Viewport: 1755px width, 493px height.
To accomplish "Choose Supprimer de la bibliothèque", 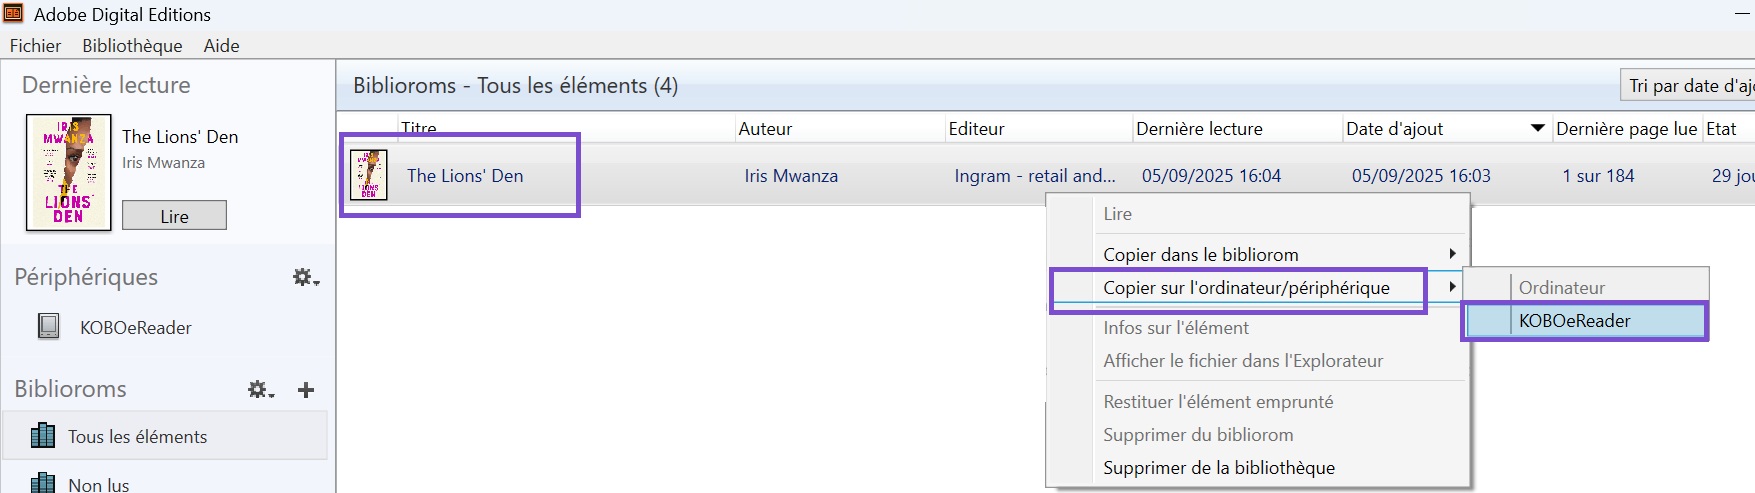I will point(1218,468).
